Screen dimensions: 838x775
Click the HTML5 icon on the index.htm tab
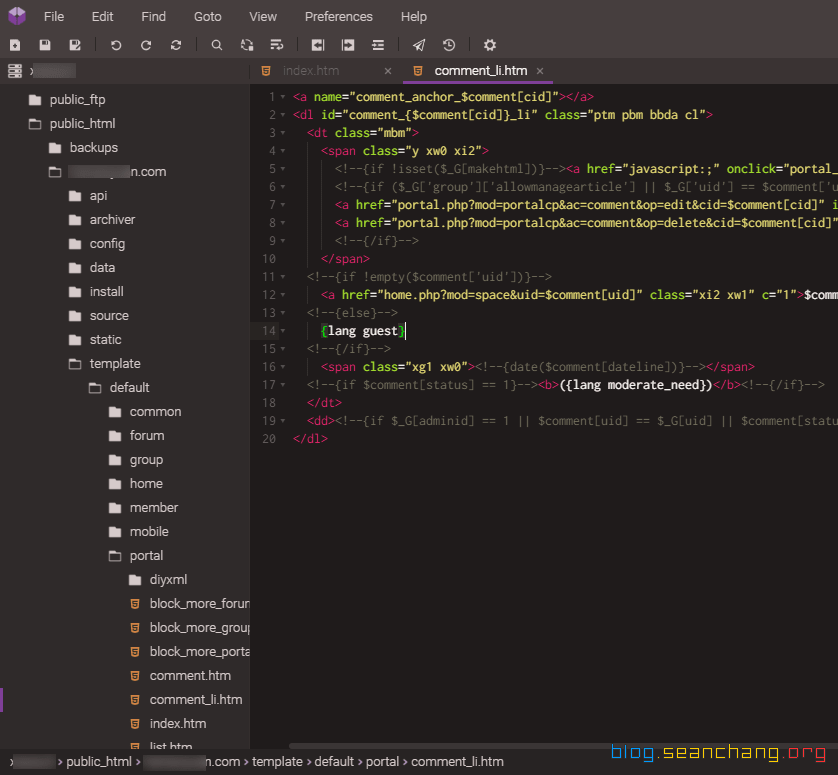tap(266, 71)
